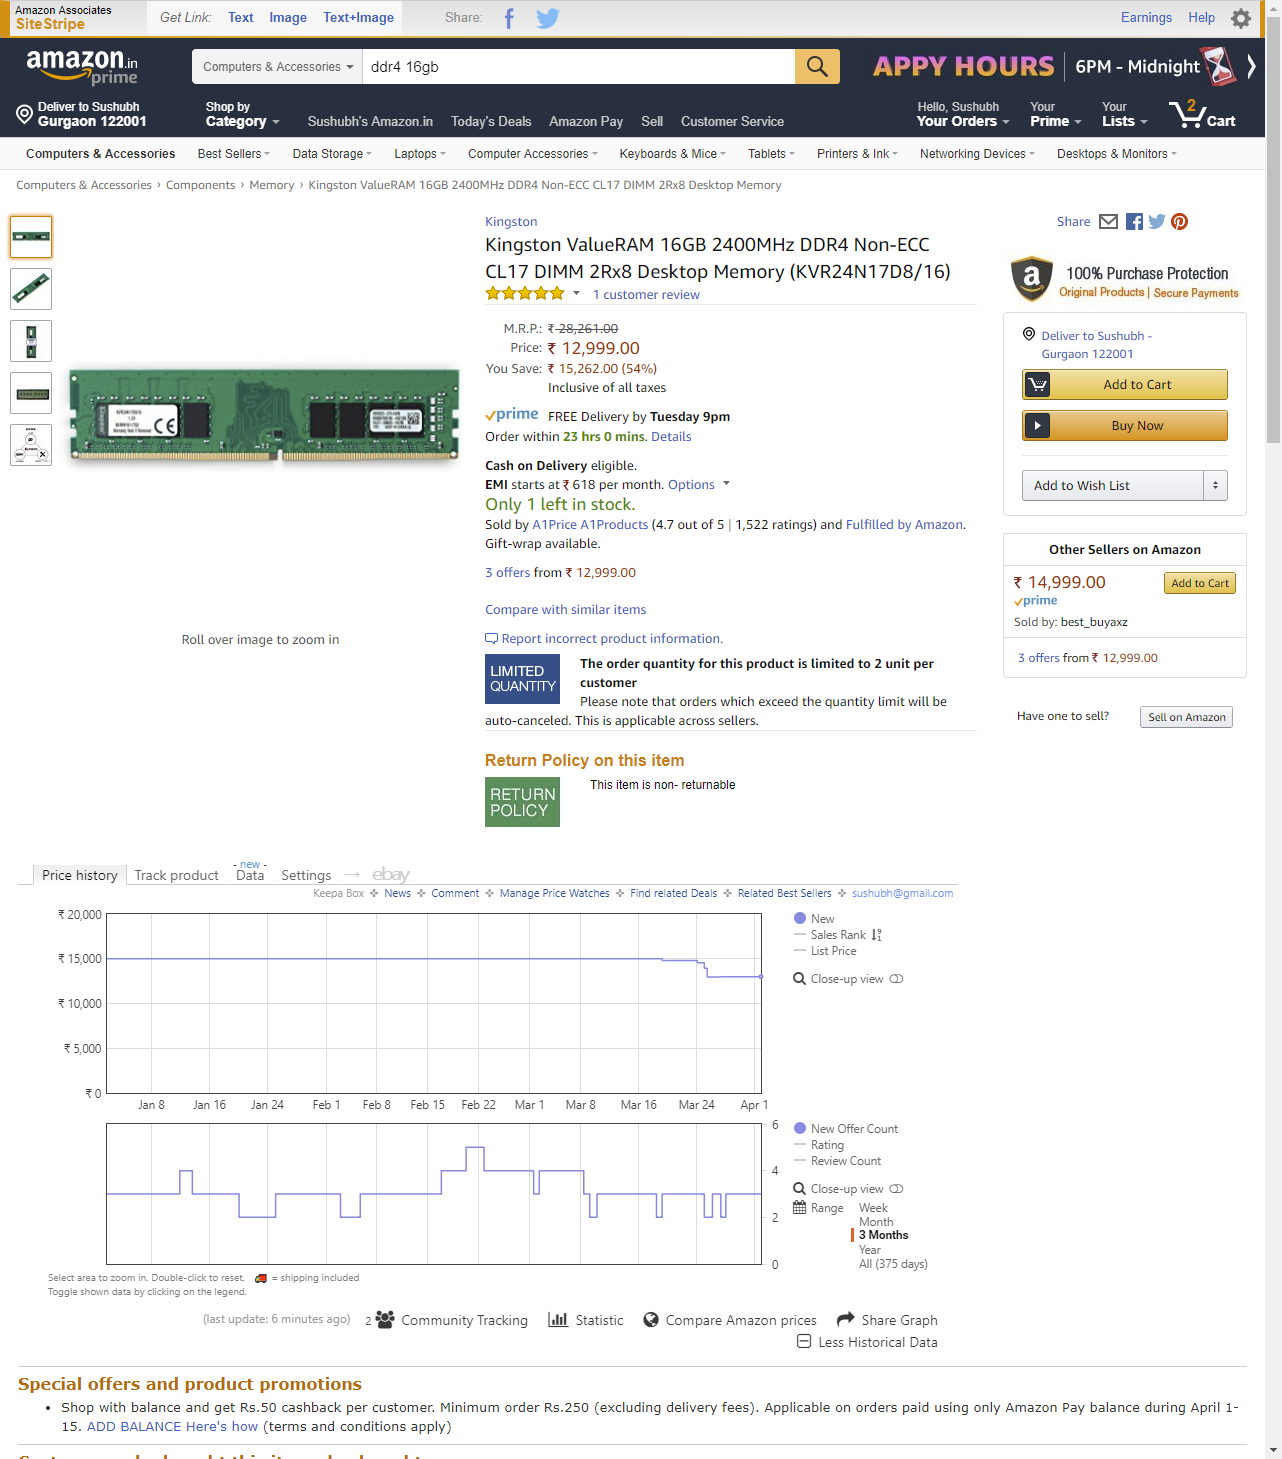Open Compare with similar items link

click(566, 610)
